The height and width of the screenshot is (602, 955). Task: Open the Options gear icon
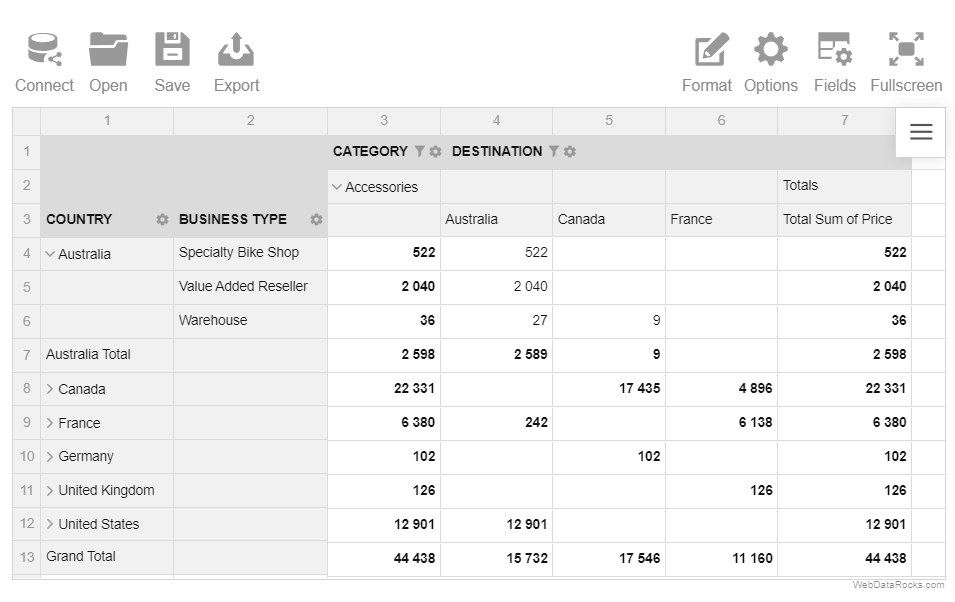coord(771,49)
